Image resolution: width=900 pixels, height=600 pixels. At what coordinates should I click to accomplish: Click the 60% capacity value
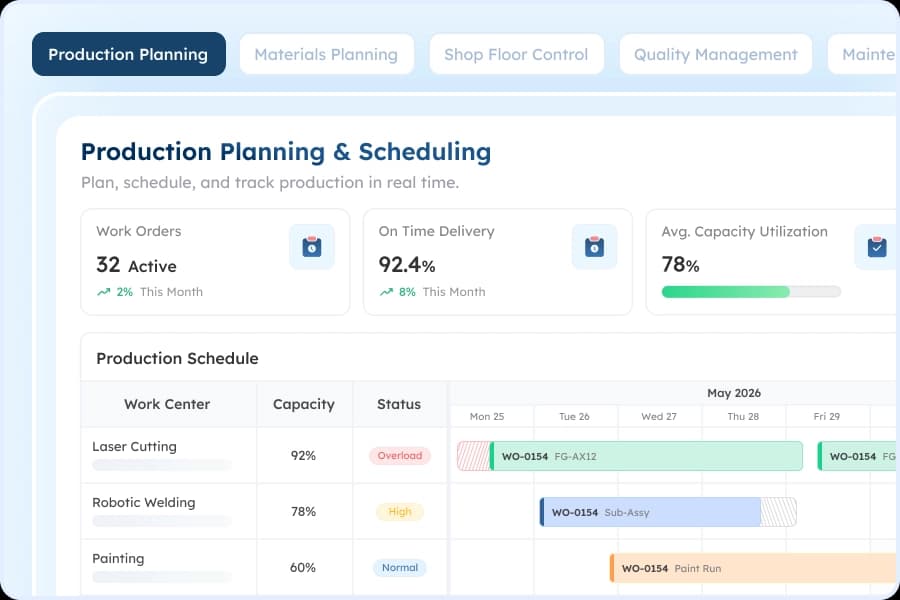[x=302, y=567]
